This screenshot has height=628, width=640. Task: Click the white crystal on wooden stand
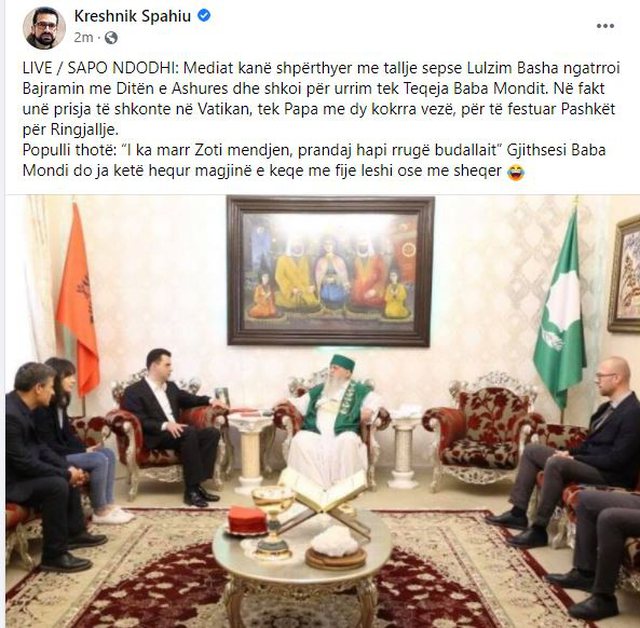tap(335, 548)
